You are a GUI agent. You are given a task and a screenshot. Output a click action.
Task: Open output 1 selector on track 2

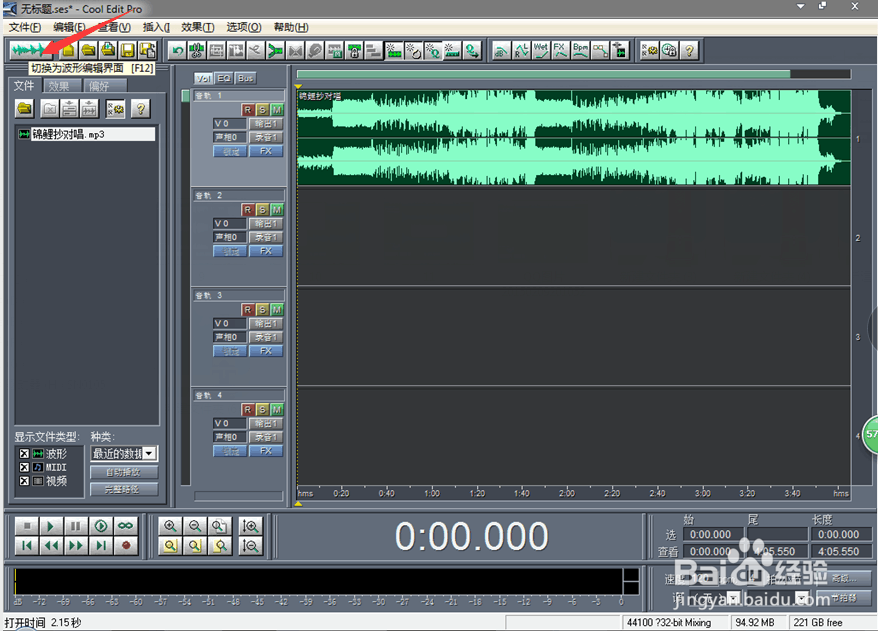click(x=266, y=223)
